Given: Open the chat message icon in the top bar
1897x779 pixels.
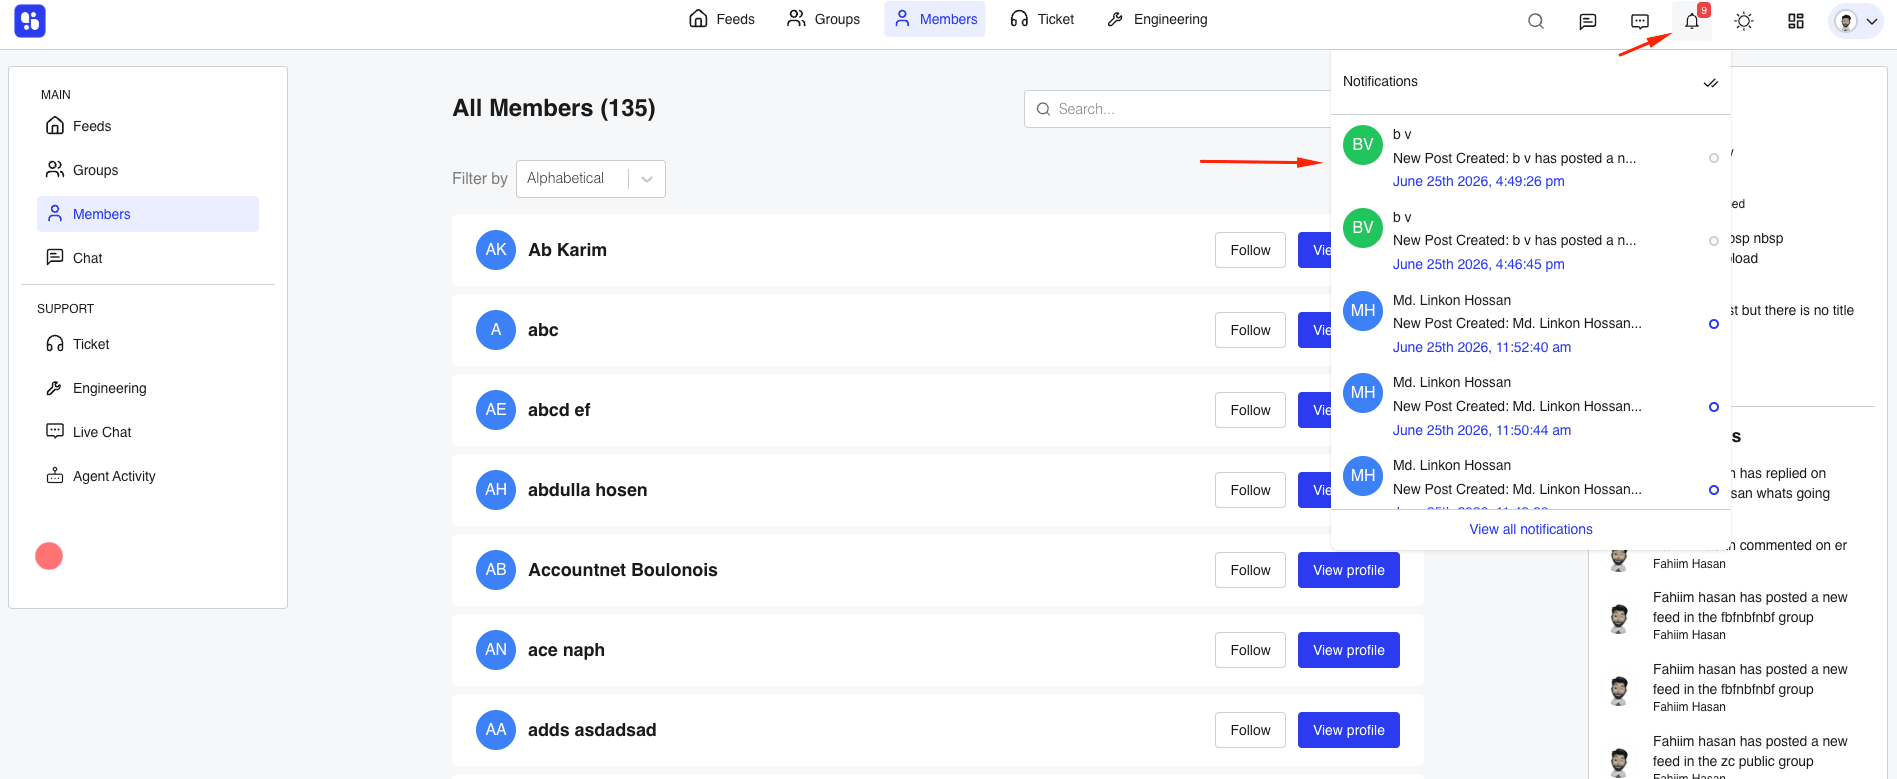Looking at the screenshot, I should 1588,21.
